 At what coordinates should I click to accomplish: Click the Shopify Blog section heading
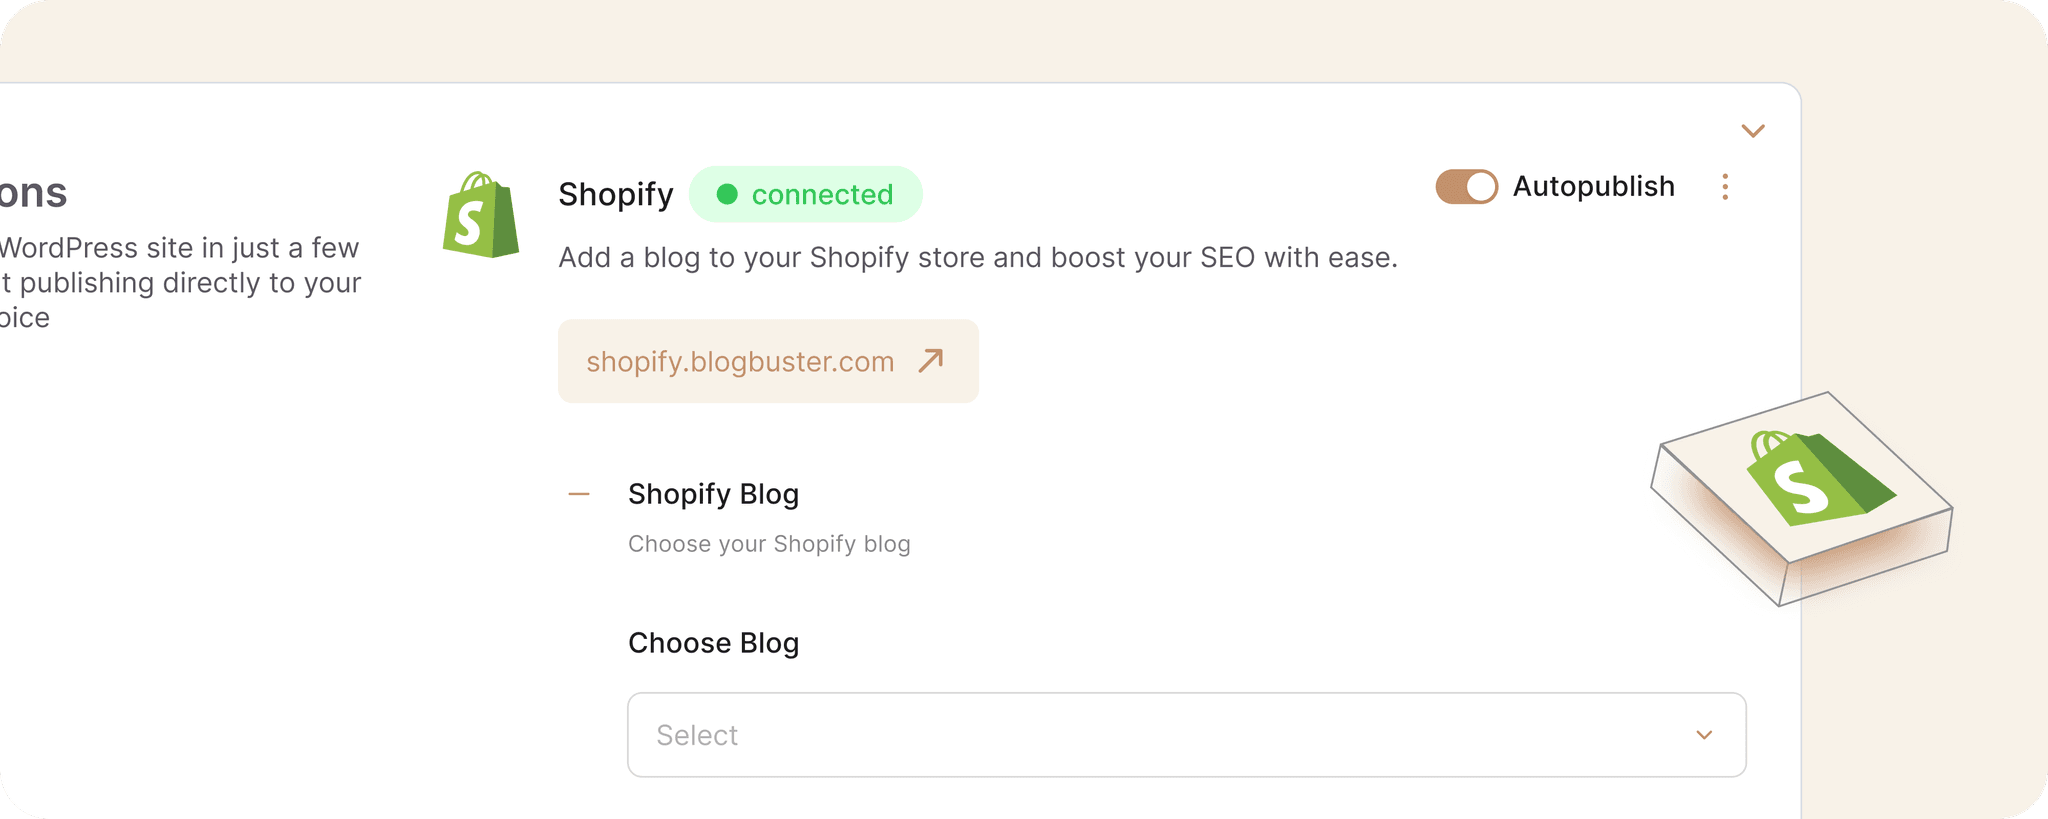tap(714, 493)
